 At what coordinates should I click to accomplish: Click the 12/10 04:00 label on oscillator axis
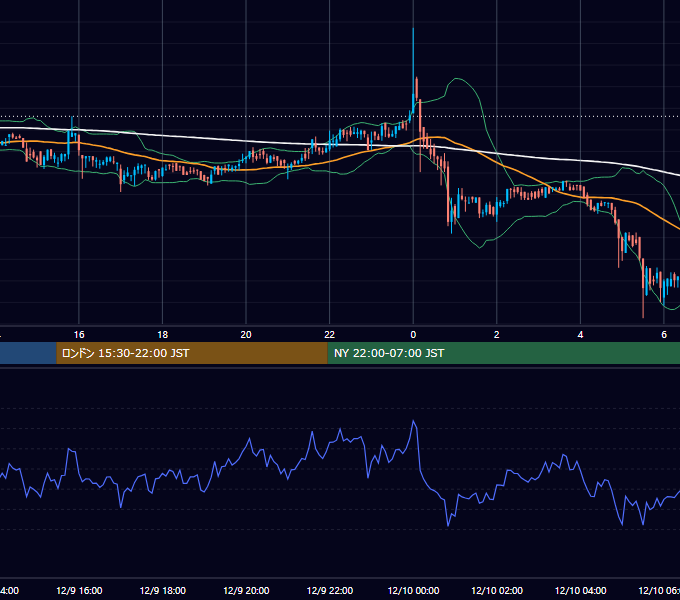[x=581, y=590]
